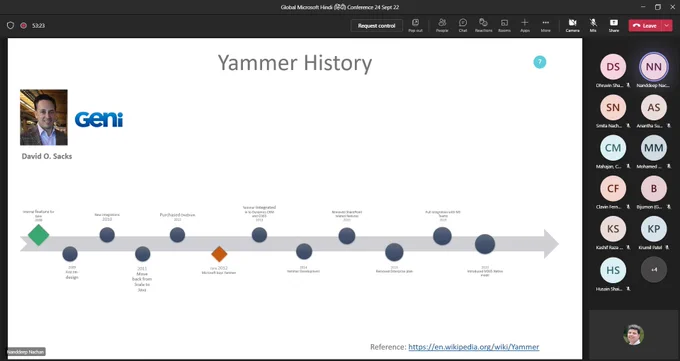Screen dimensions: 680x361
Task: Close the Teams meeting window
Action: [672, 7]
